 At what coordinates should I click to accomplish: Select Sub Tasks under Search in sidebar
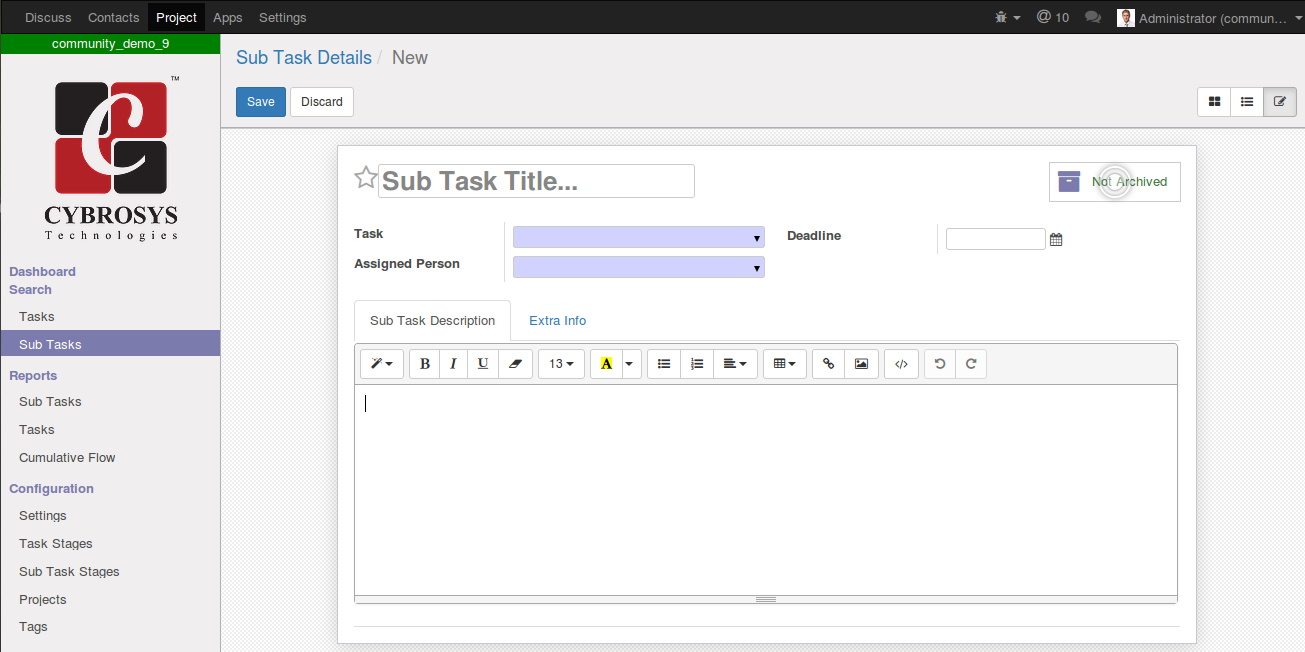click(x=110, y=344)
